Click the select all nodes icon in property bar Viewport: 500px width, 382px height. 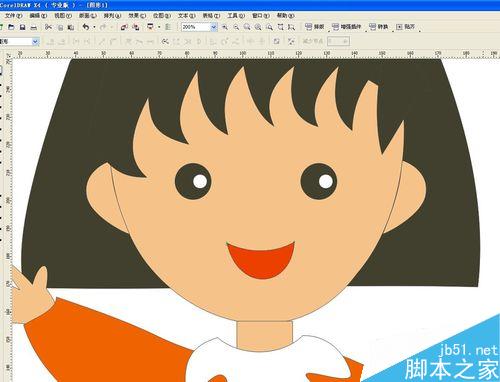(291, 41)
